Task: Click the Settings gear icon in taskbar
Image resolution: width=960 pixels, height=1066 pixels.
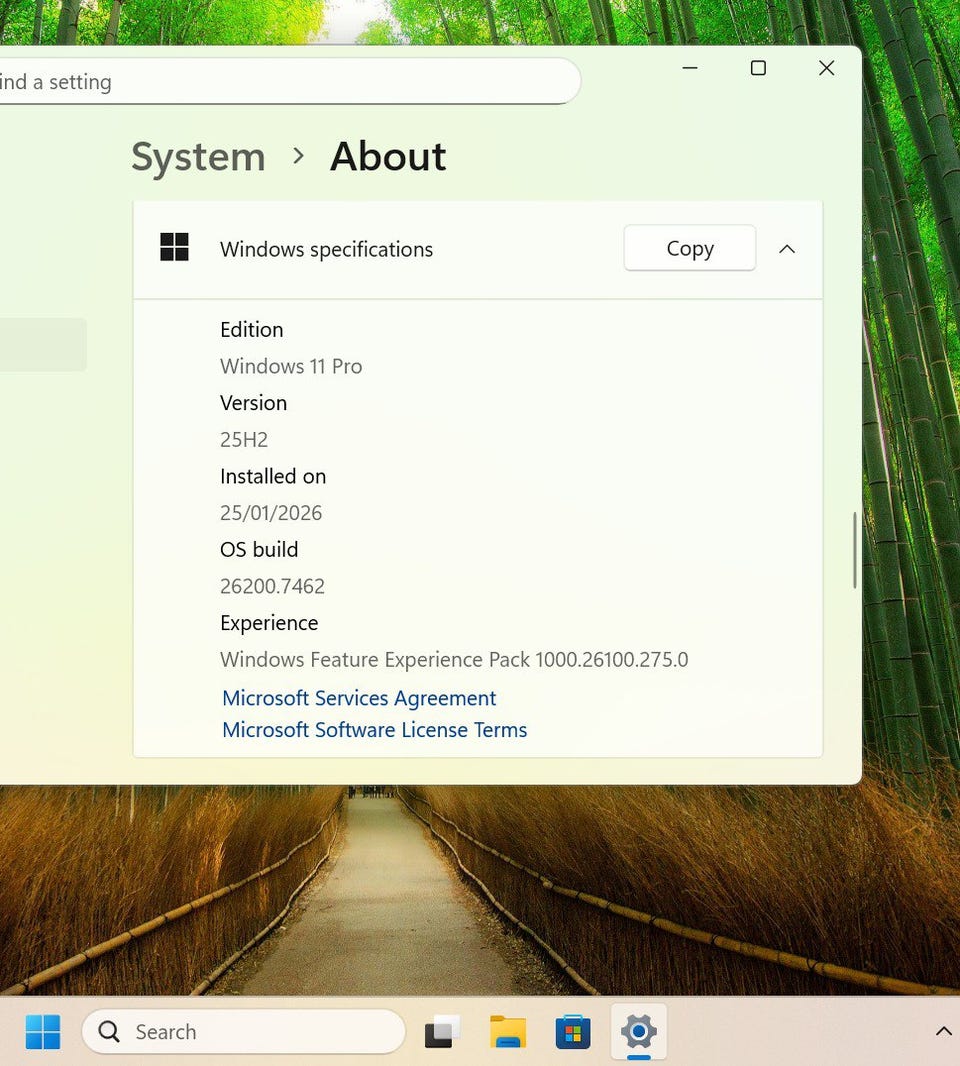Action: pyautogui.click(x=638, y=1031)
